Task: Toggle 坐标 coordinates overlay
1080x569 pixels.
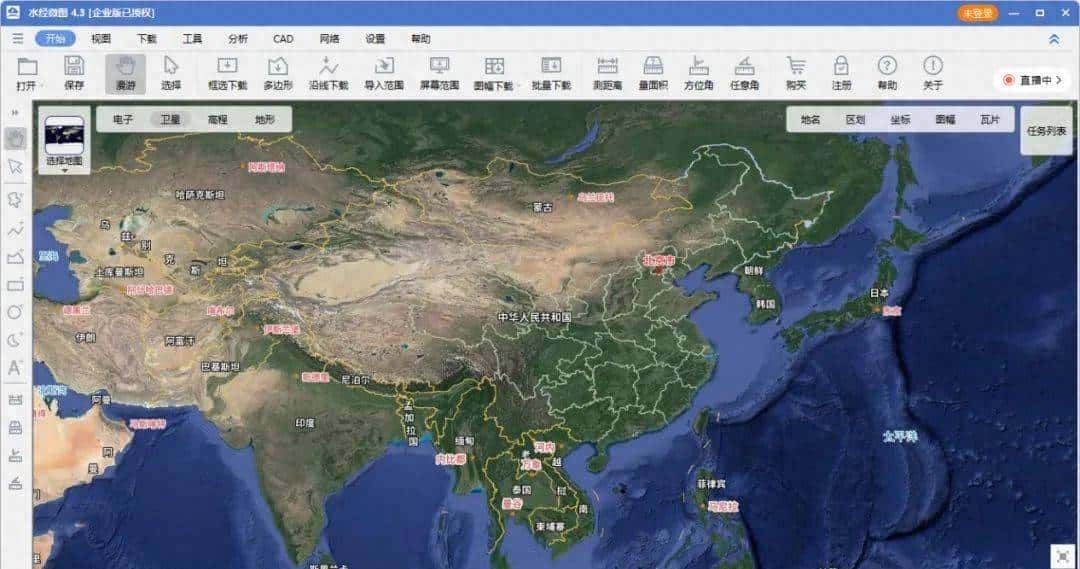Action: point(900,119)
